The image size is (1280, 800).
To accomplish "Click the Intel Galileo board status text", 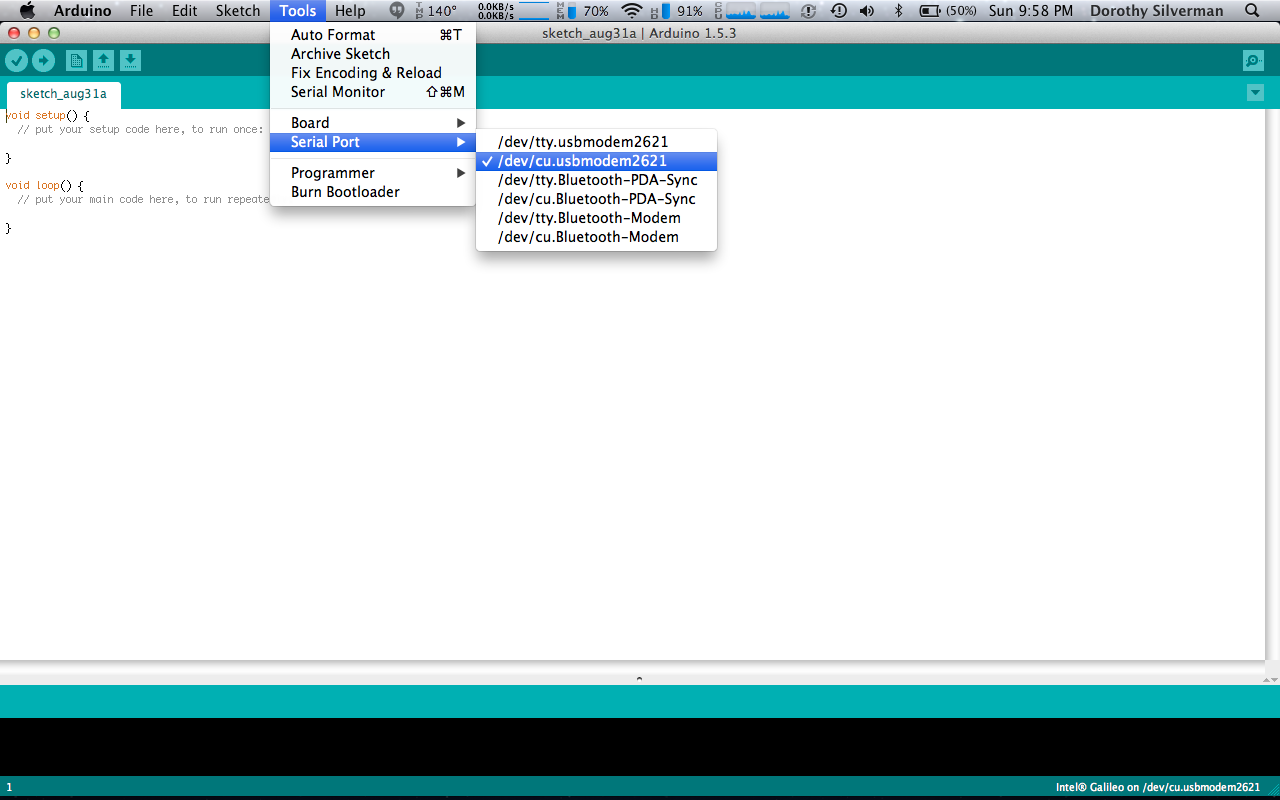I will pos(1158,787).
